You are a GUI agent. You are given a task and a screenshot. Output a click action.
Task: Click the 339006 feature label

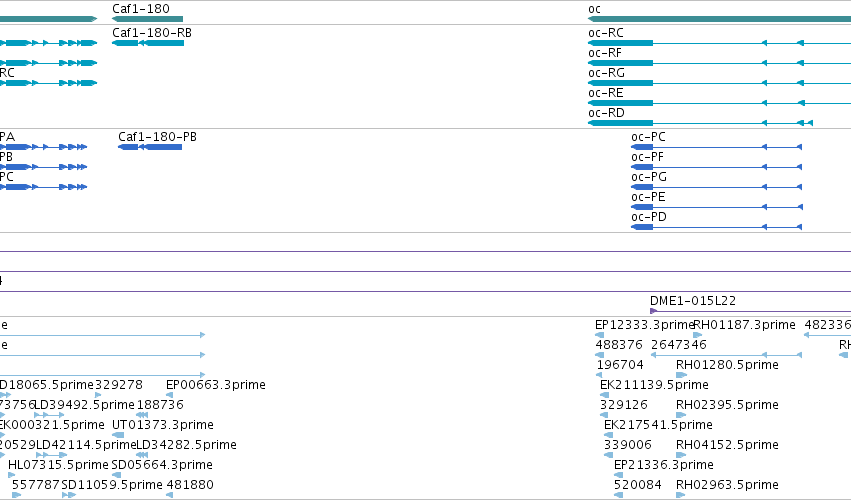tap(627, 445)
